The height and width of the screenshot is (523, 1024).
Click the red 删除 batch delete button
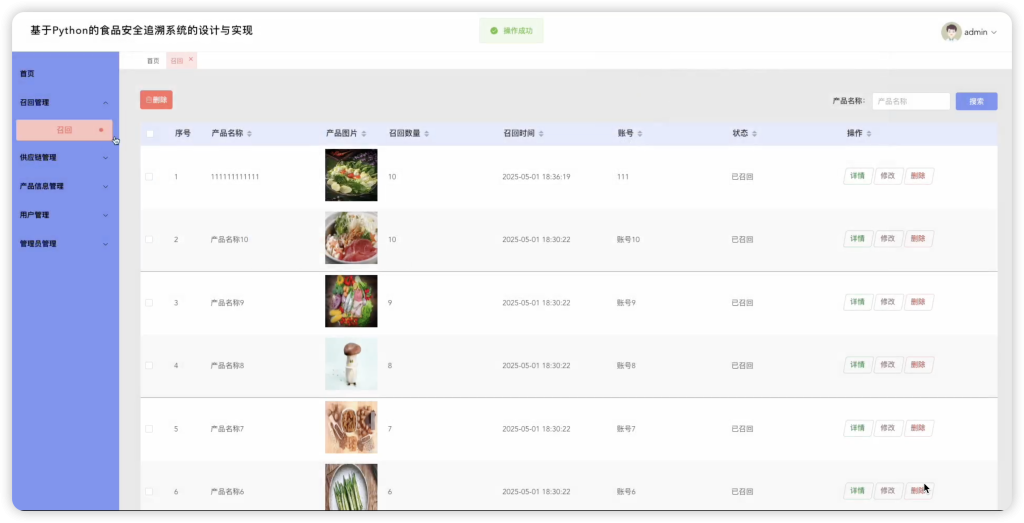pyautogui.click(x=156, y=100)
